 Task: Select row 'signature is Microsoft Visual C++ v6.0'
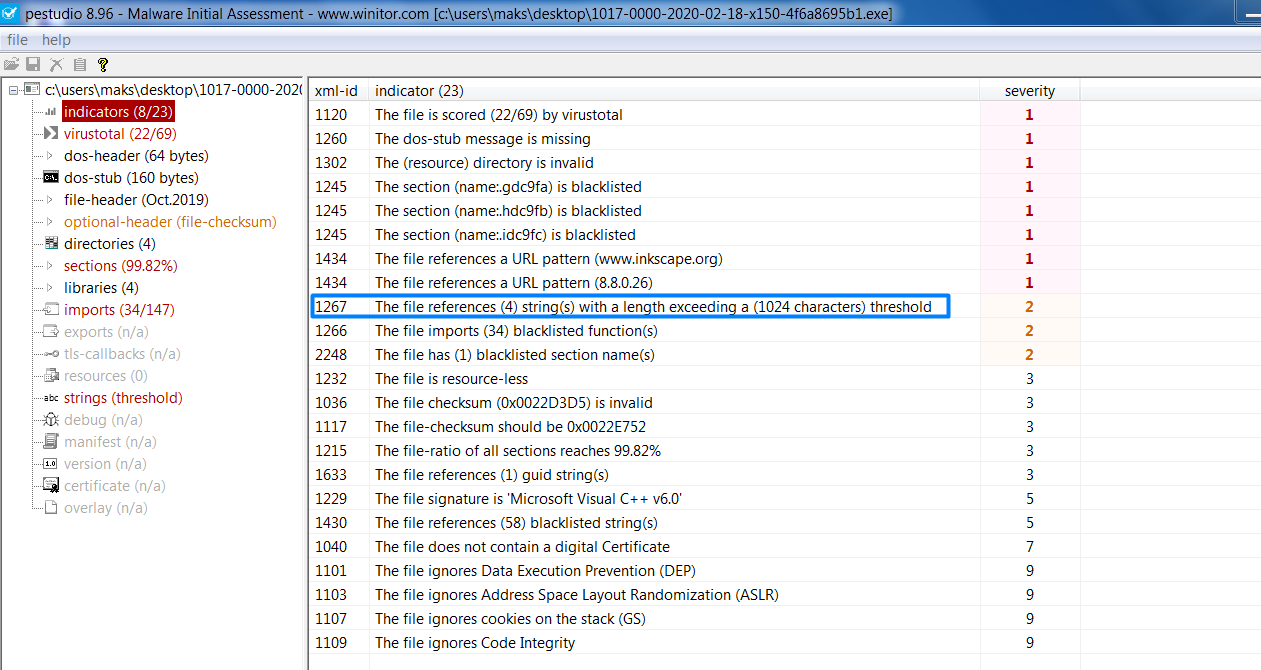tap(694, 499)
